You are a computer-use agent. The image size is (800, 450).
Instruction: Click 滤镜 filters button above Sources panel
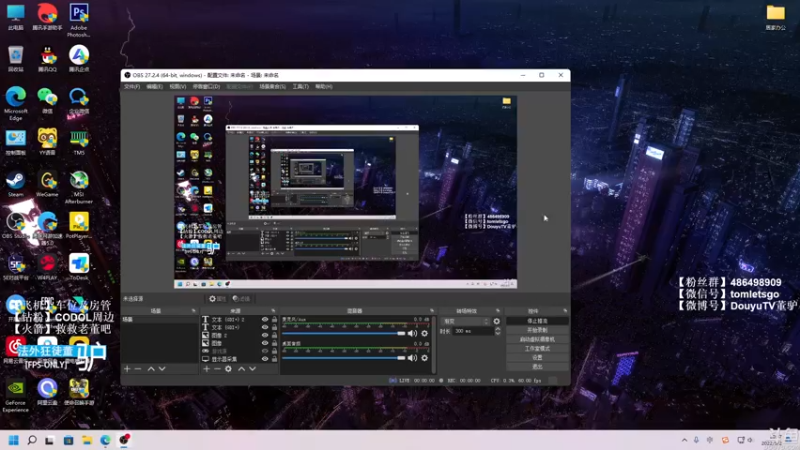(241, 299)
